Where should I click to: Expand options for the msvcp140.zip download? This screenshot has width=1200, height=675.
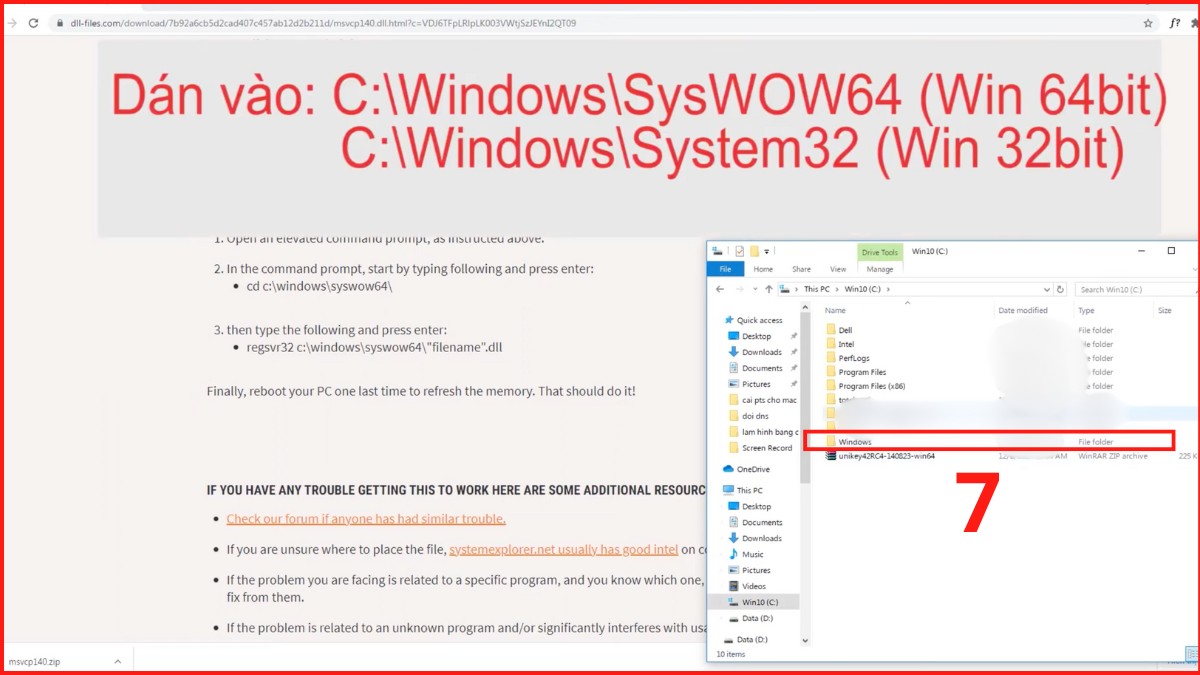point(117,661)
